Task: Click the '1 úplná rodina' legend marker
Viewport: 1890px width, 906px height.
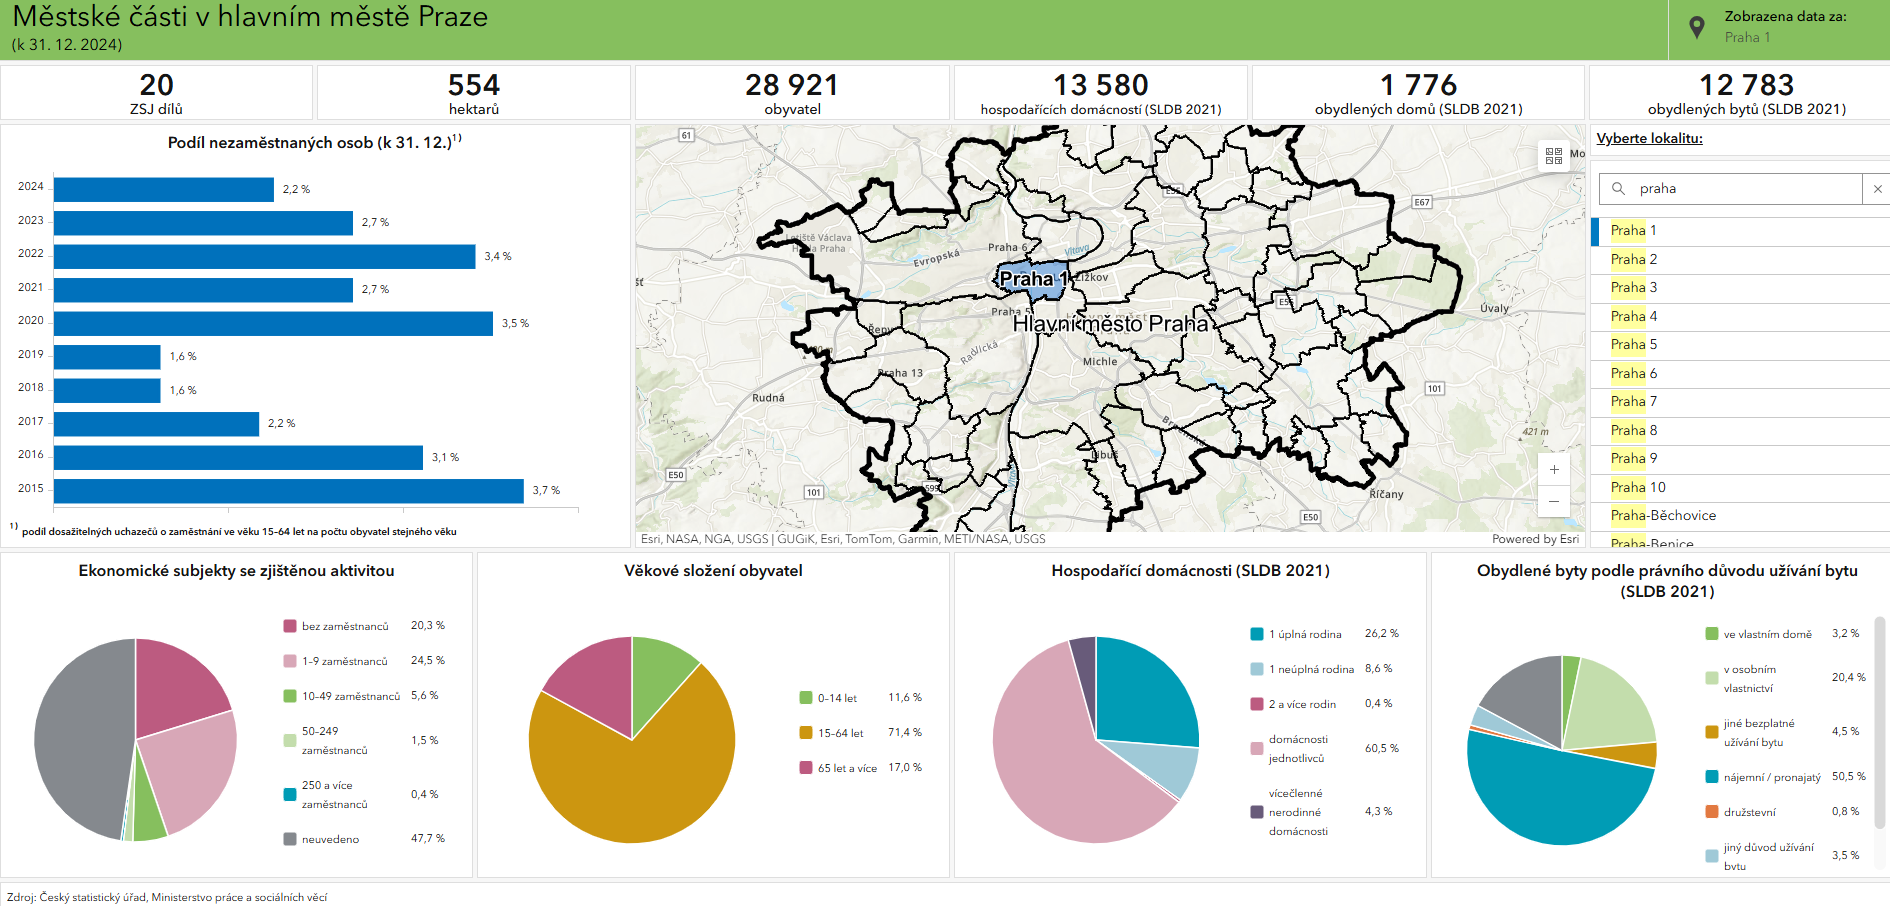Action: click(x=1257, y=634)
